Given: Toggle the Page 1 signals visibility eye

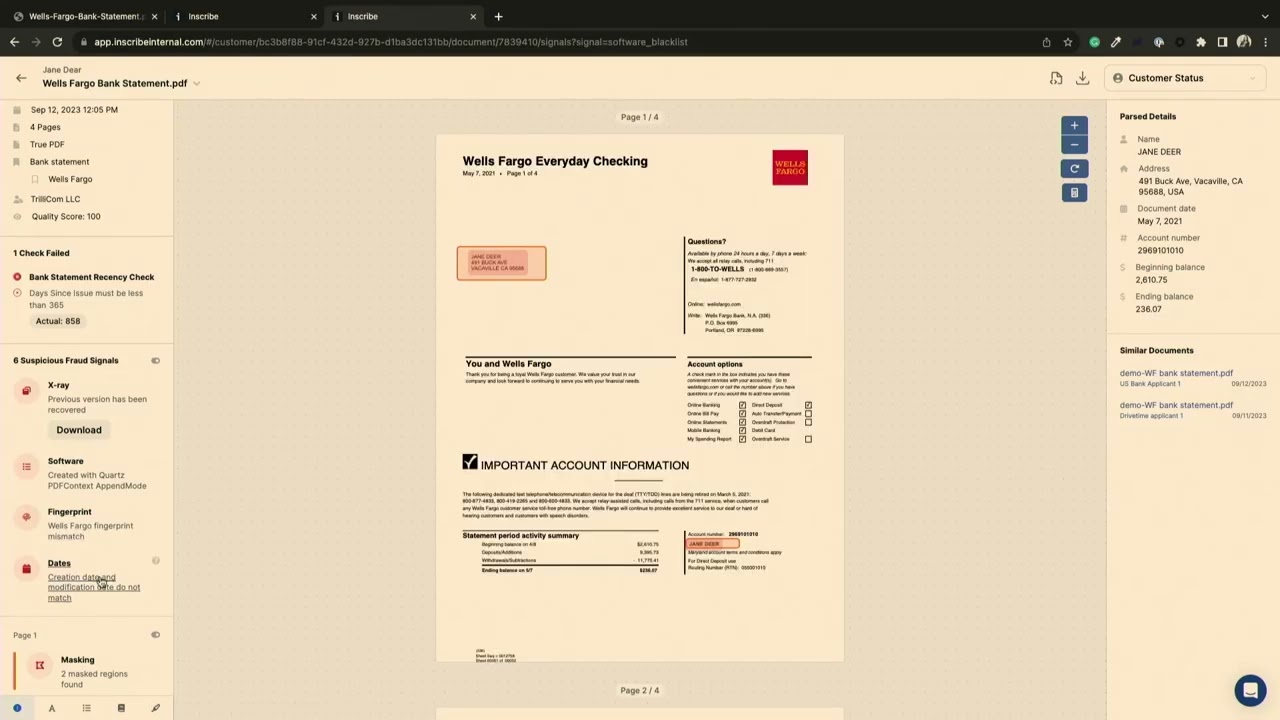Looking at the screenshot, I should (x=155, y=634).
